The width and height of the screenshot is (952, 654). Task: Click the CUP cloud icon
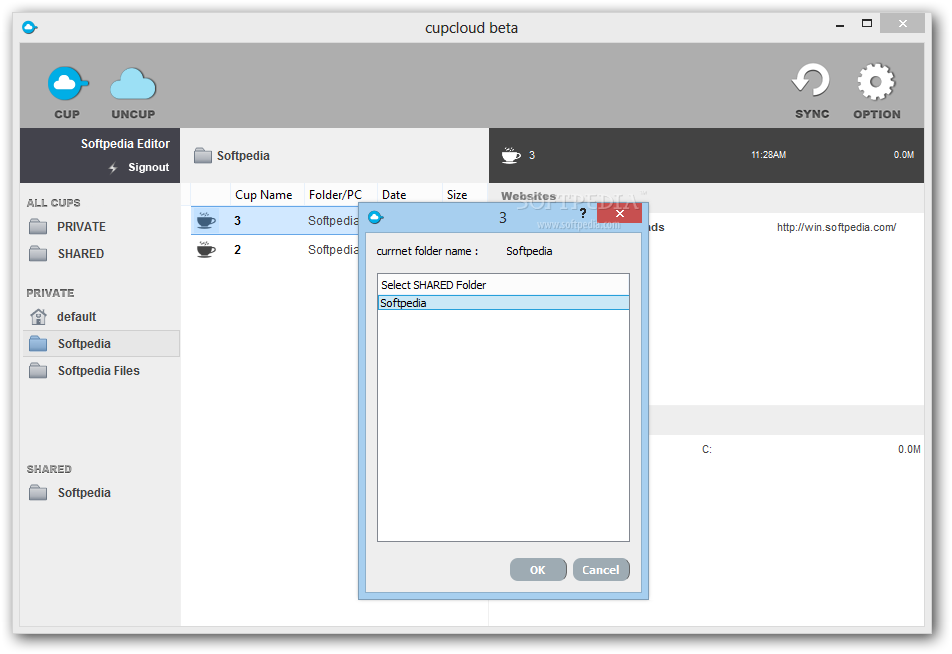point(68,84)
